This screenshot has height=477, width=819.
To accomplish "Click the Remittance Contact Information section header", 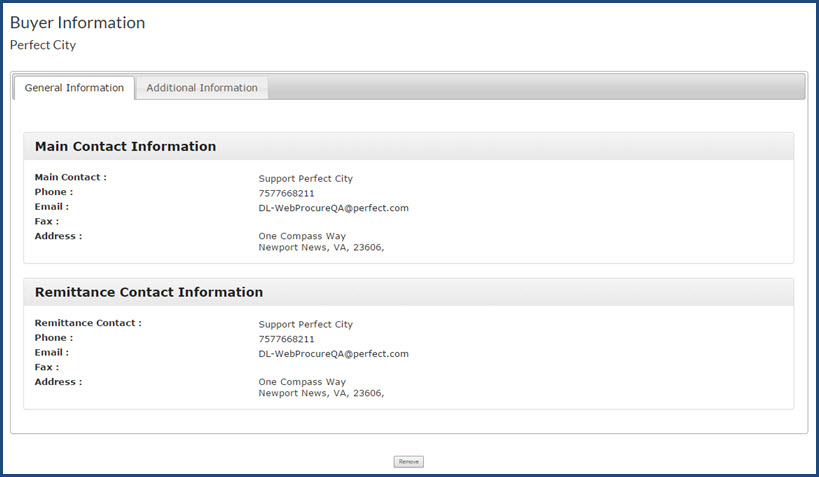I will point(149,293).
